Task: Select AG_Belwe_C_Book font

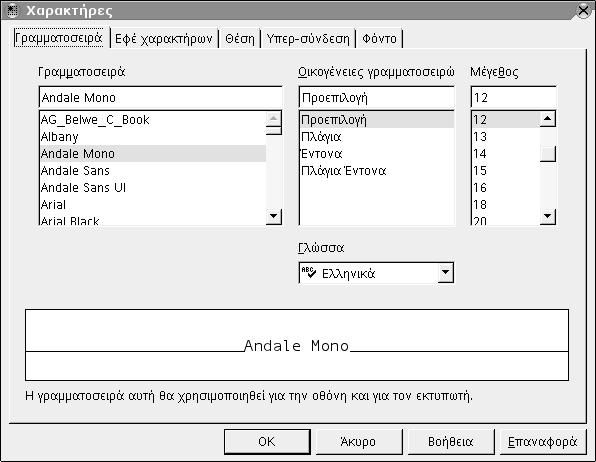Action: coord(152,120)
